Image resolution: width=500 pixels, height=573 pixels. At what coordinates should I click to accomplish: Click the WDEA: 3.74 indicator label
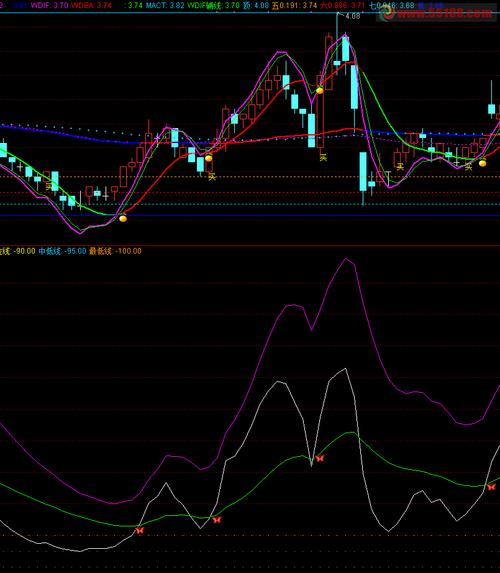(x=91, y=5)
